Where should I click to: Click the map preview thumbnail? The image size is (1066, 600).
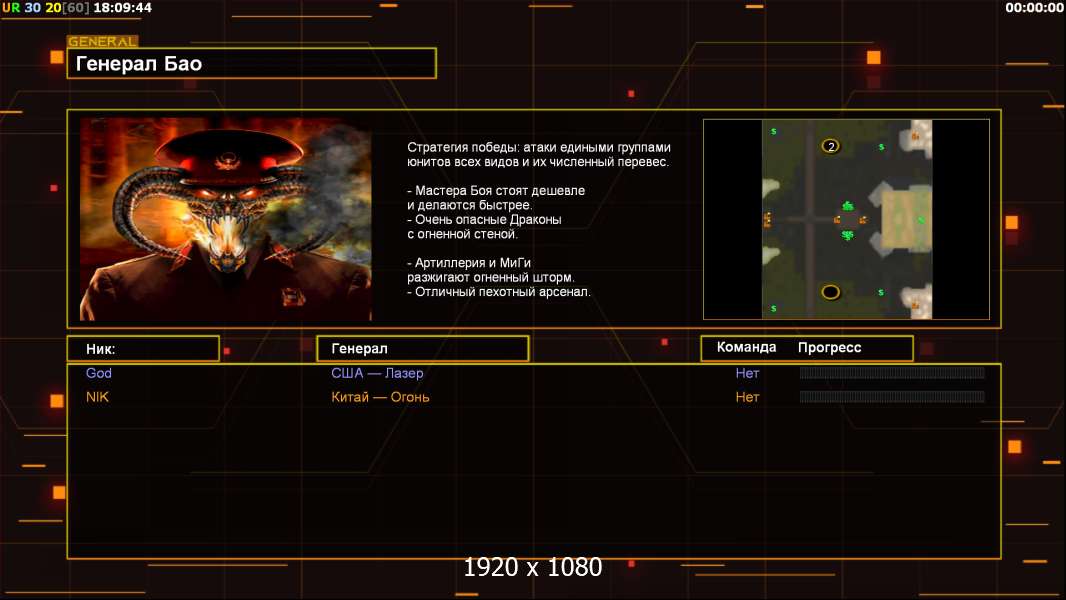846,219
